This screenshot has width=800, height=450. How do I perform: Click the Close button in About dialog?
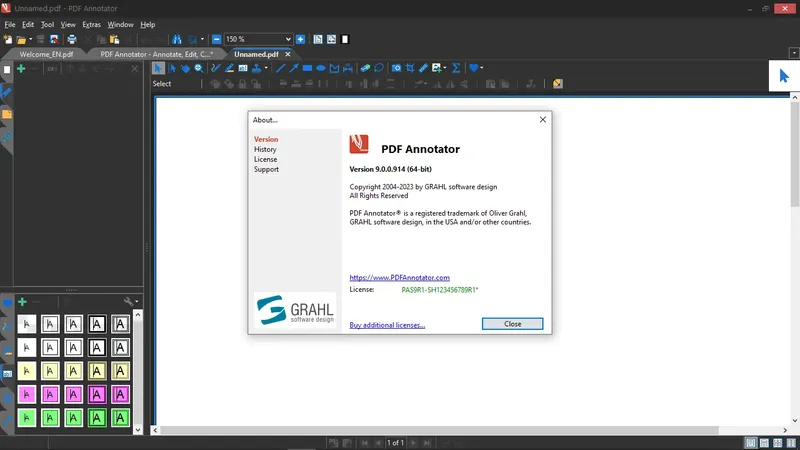[x=512, y=324]
